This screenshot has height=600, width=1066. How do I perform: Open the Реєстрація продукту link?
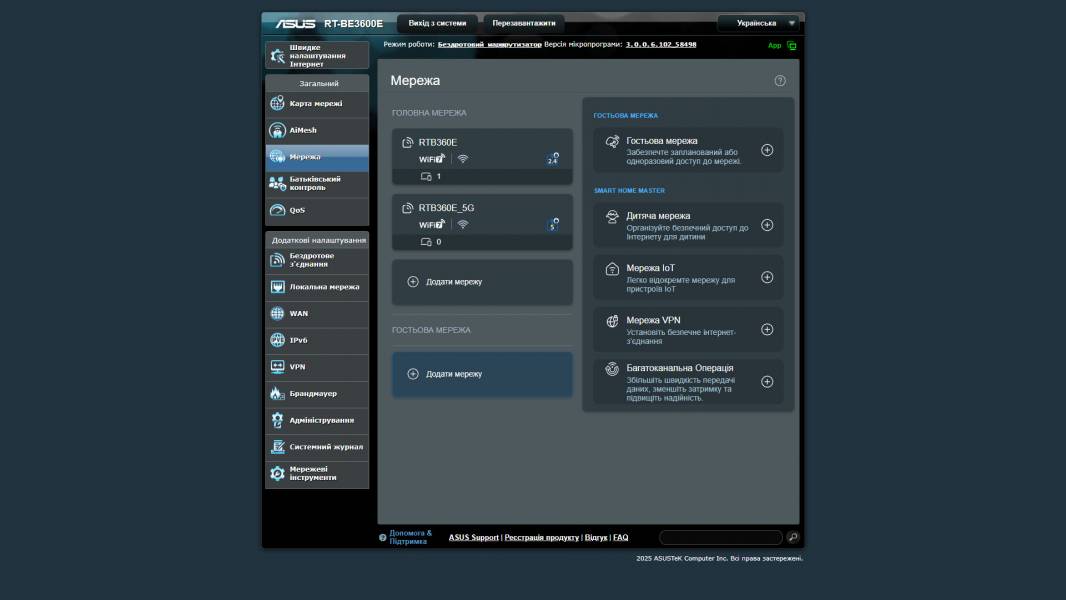pos(542,537)
